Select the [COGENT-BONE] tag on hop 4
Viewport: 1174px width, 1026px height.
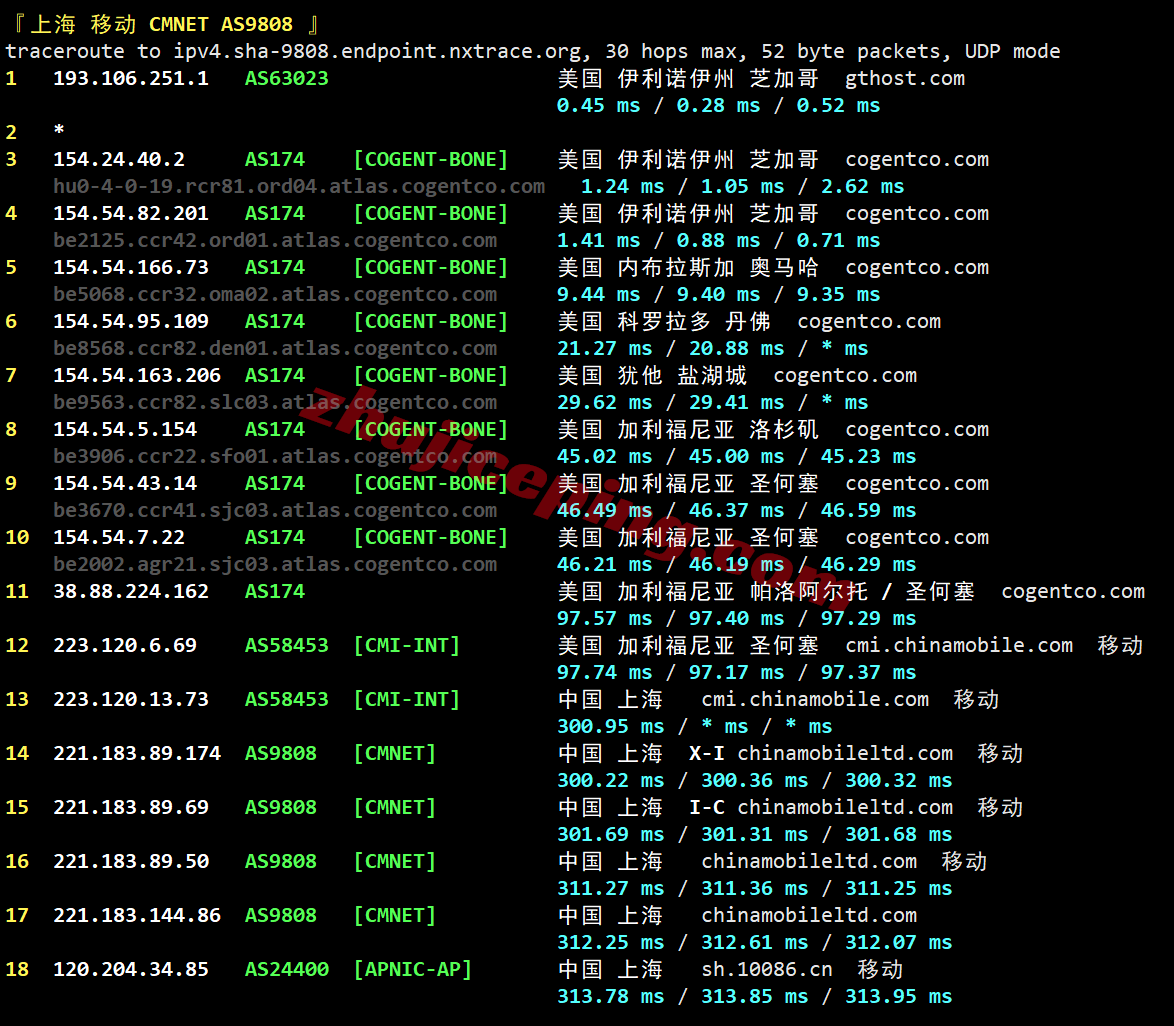[x=430, y=212]
